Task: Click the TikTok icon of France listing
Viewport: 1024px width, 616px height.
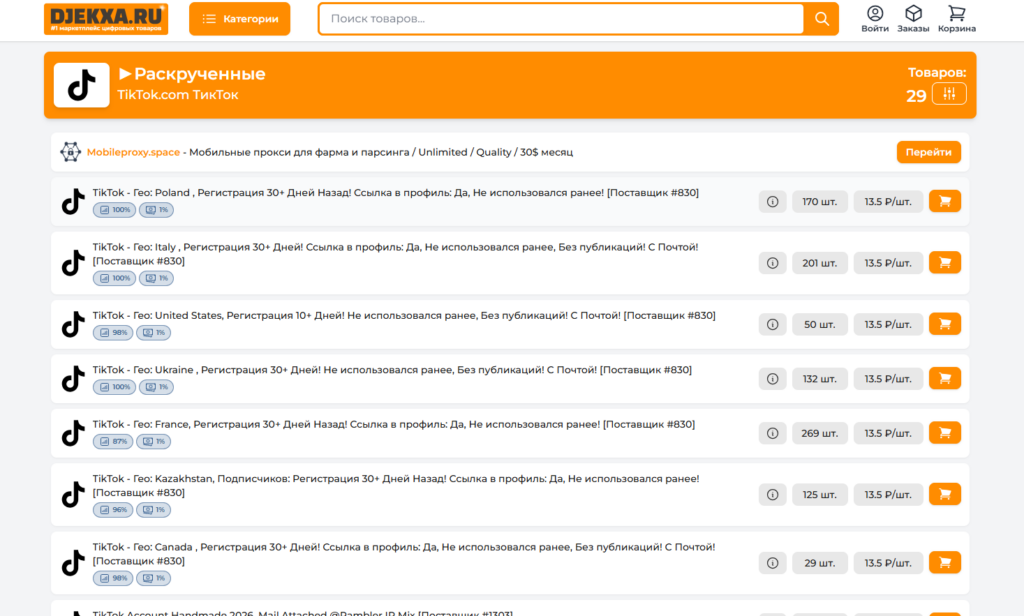Action: (73, 433)
